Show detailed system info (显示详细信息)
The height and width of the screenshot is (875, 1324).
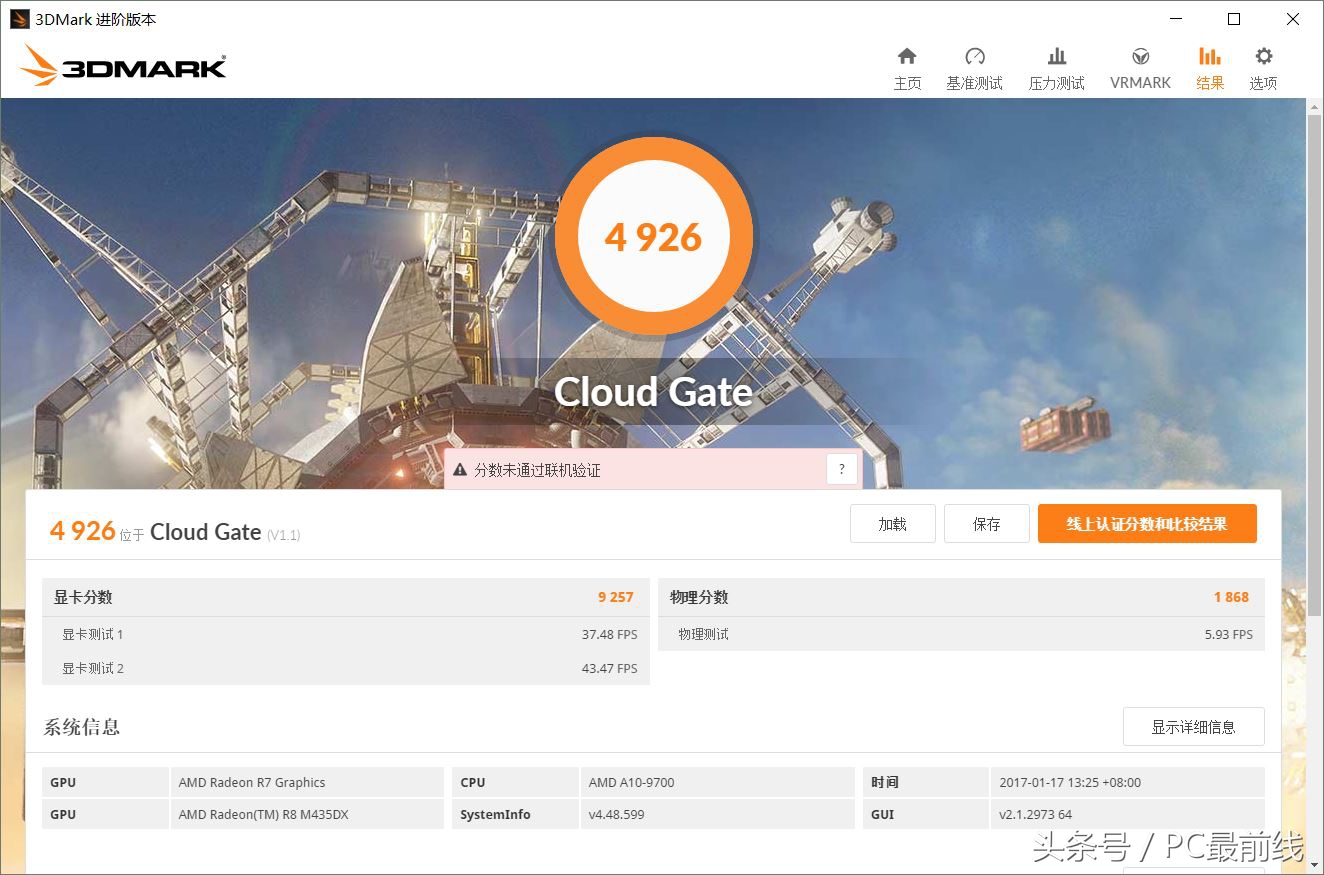coord(1193,727)
